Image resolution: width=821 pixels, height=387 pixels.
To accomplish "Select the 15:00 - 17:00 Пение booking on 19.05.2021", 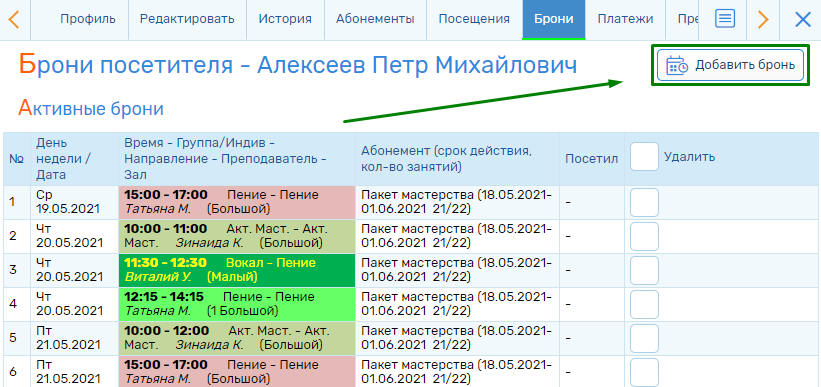I will [x=237, y=202].
